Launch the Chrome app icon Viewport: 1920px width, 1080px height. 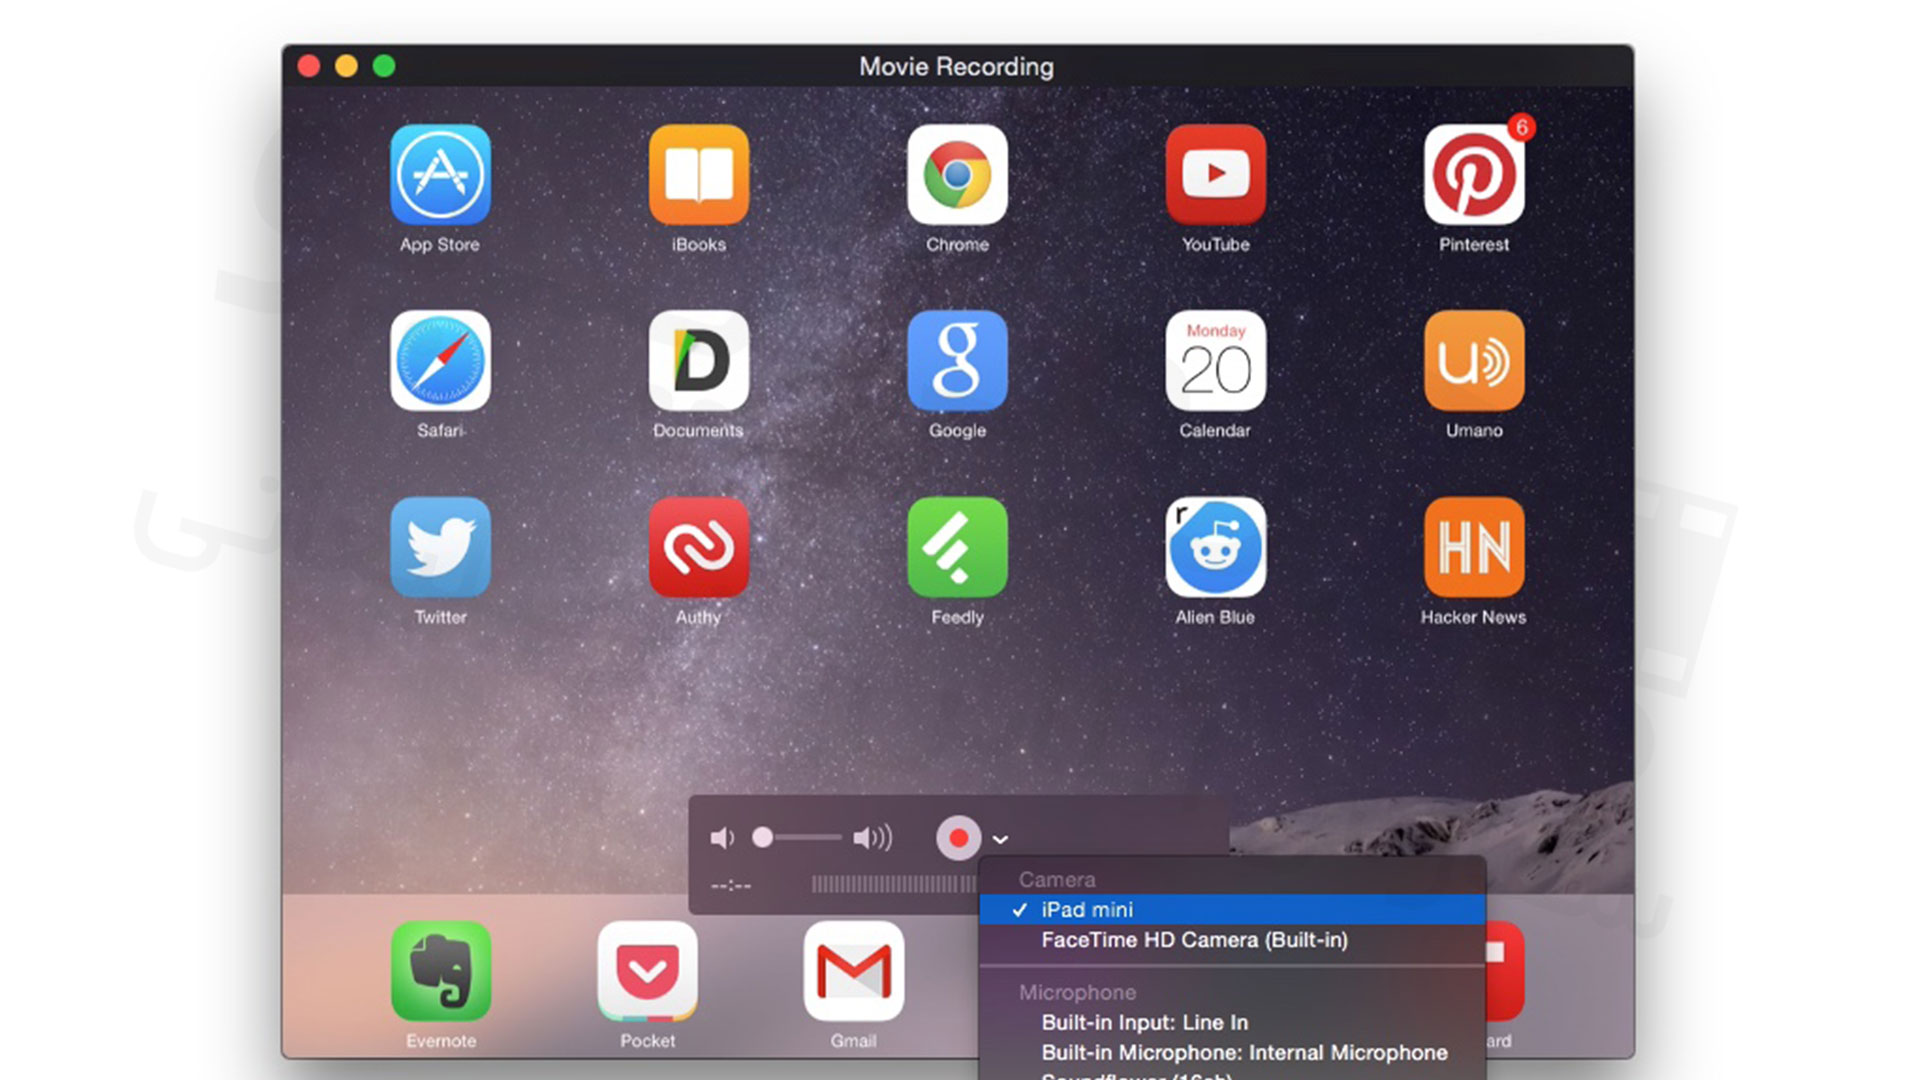(x=957, y=174)
